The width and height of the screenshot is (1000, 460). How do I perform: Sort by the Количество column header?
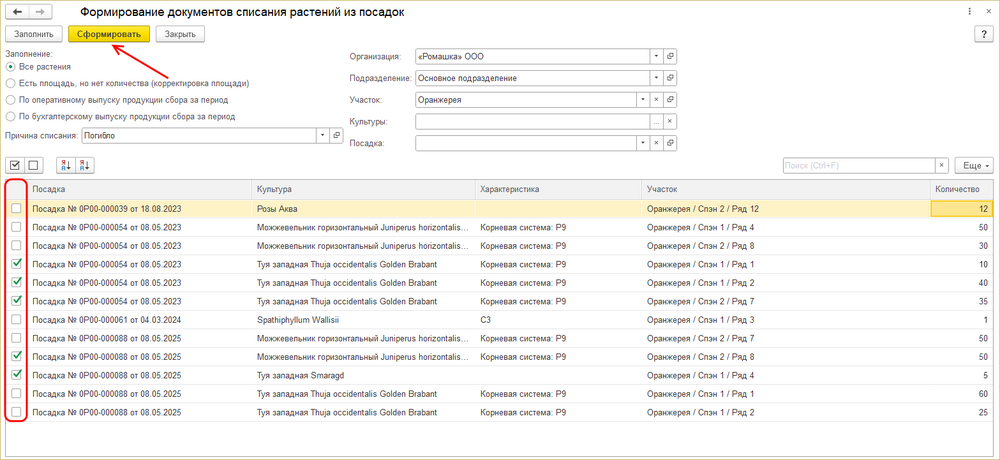(960, 188)
